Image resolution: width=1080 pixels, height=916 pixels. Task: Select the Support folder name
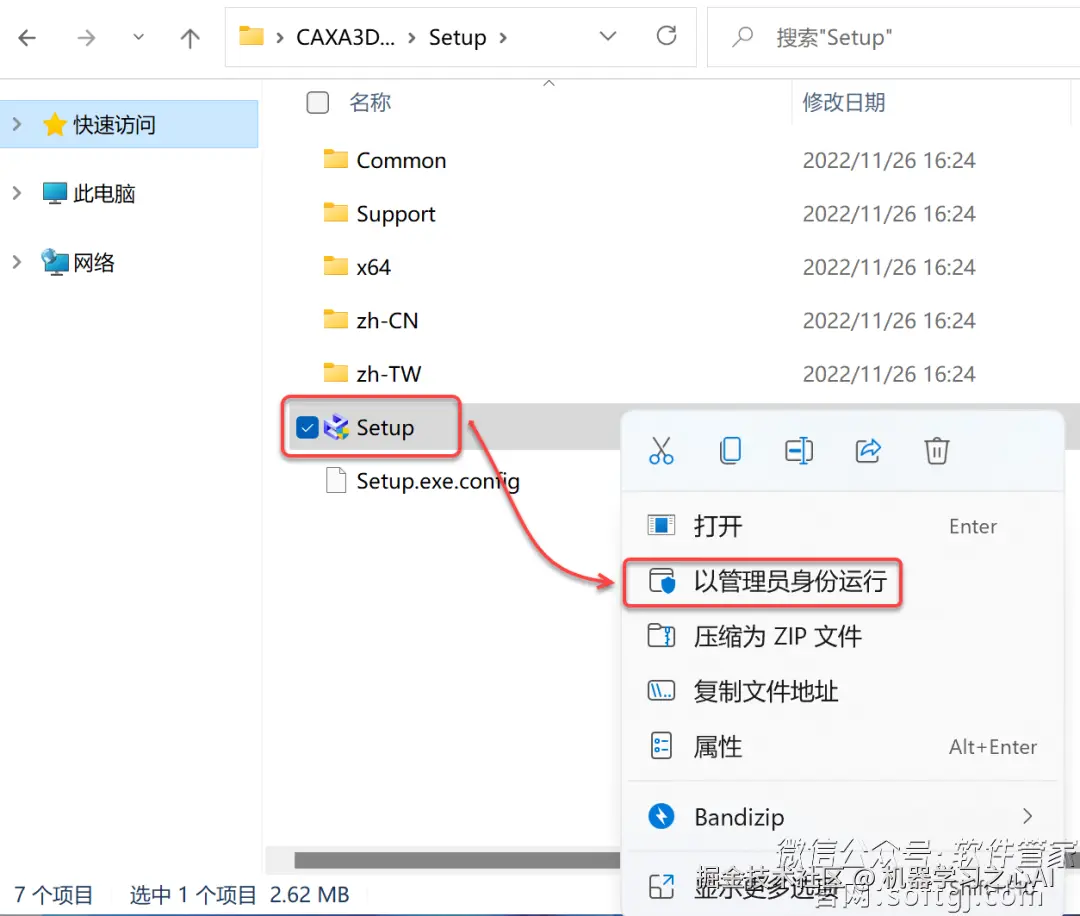[395, 214]
